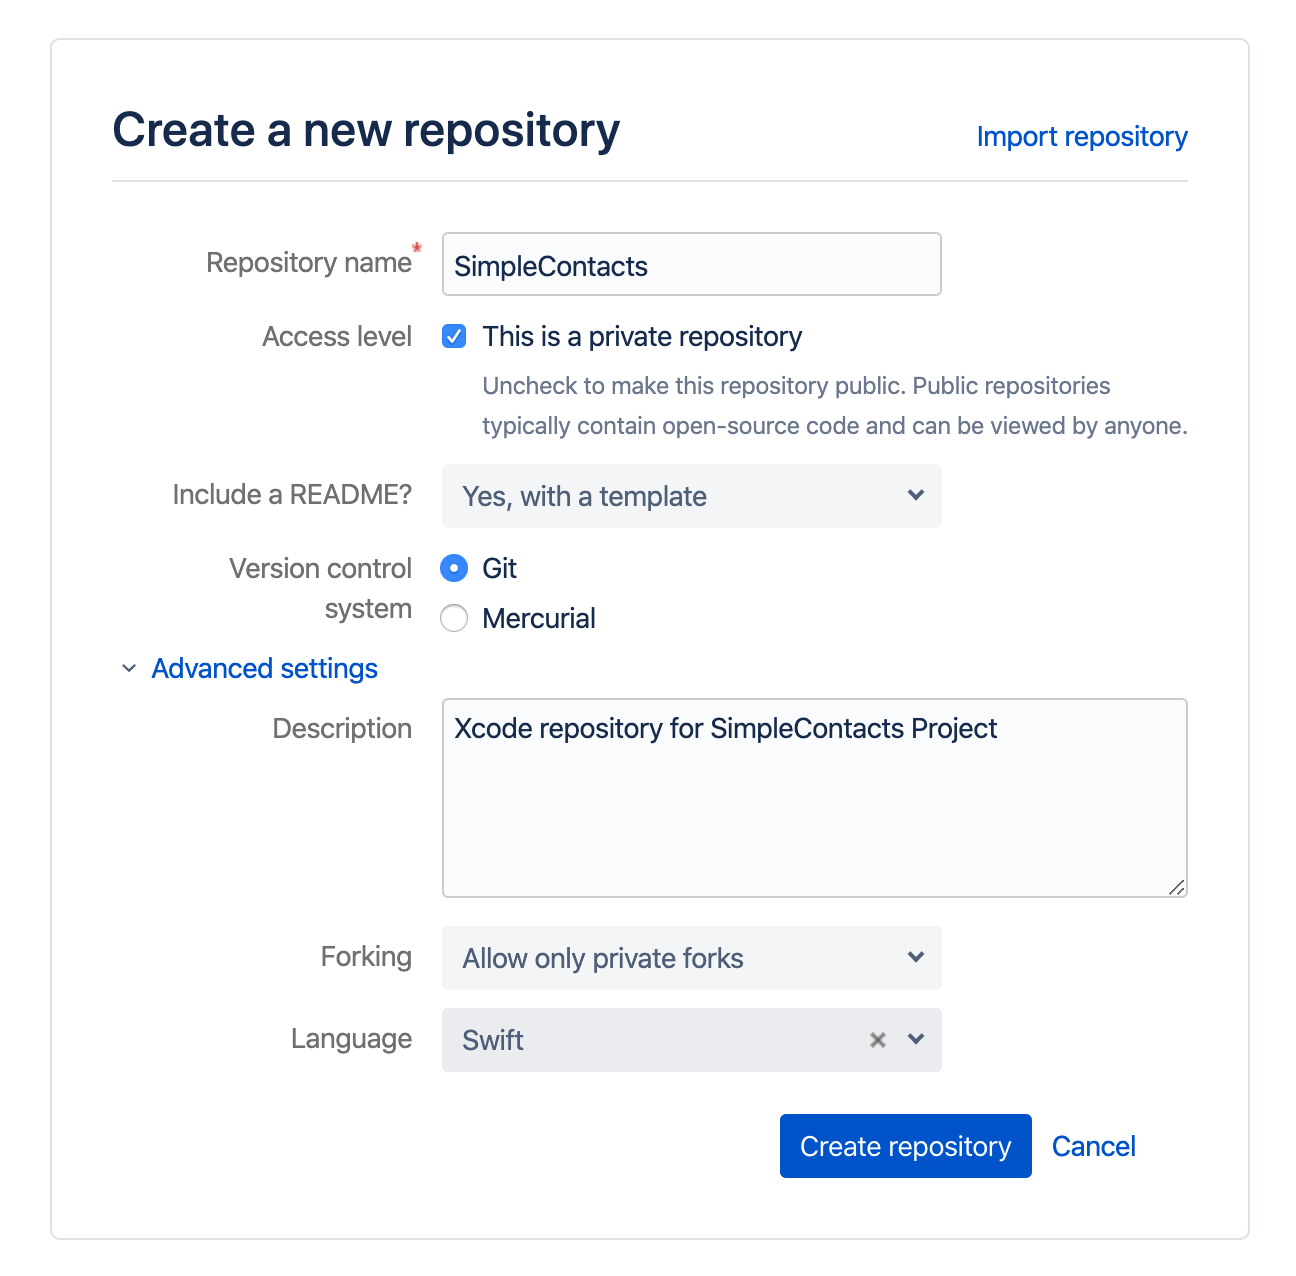Clear the selected Swift language

(x=877, y=1040)
